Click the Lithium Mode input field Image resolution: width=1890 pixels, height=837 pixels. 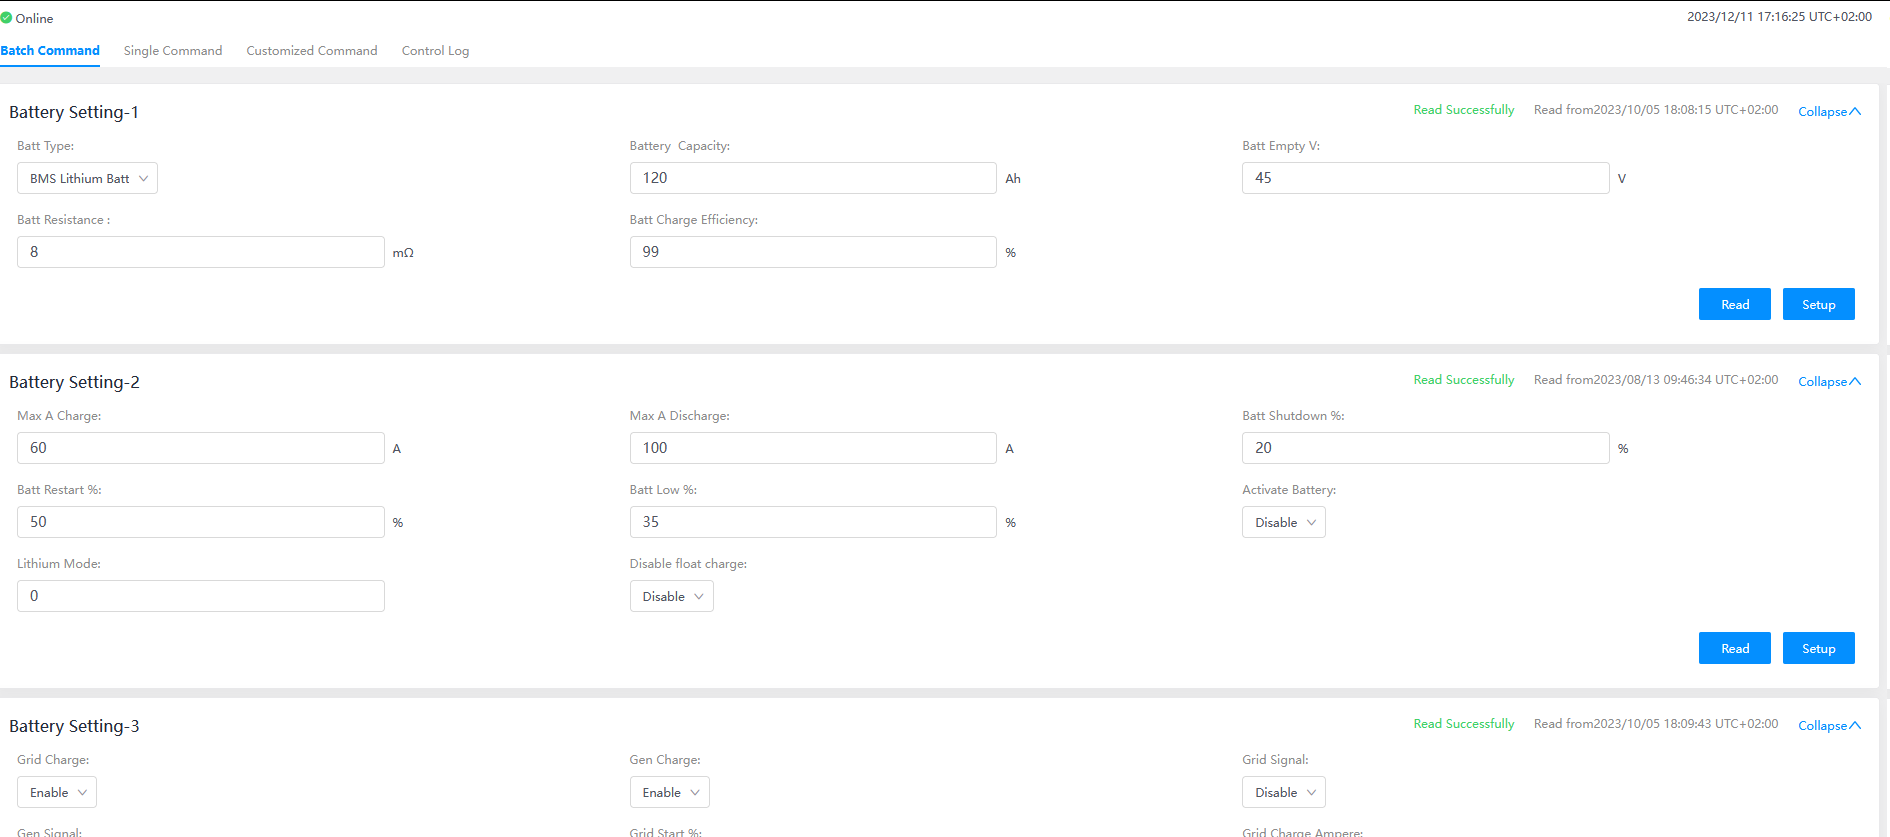click(201, 596)
